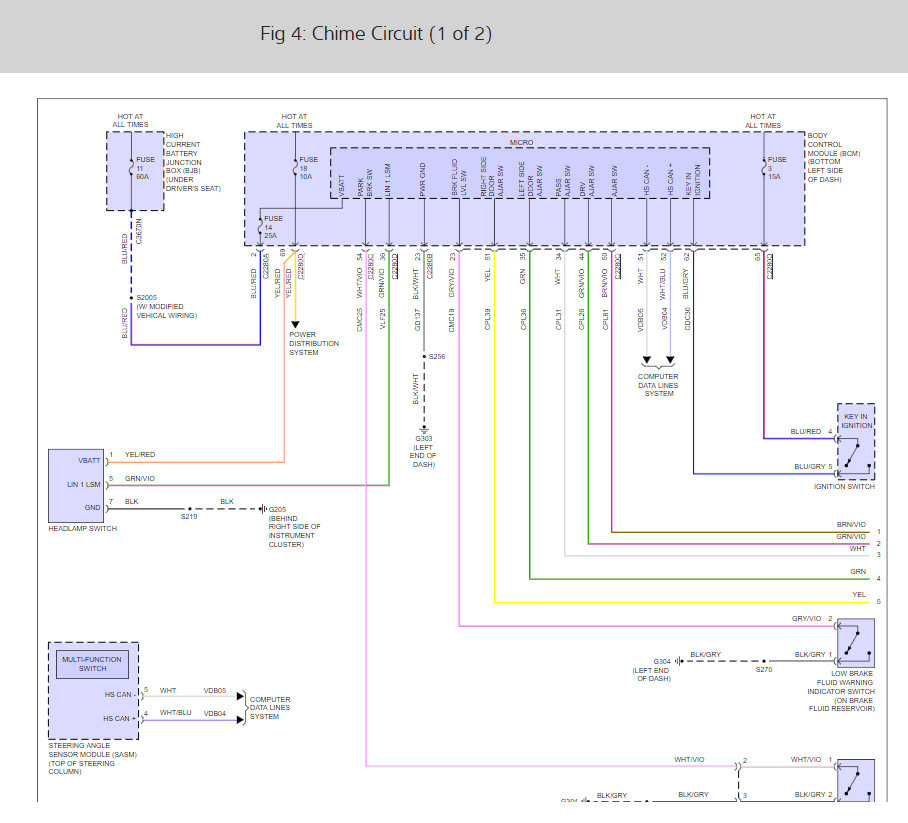Image resolution: width=908 pixels, height=823 pixels.
Task: Select the FUSE 3 15A label
Action: (777, 168)
